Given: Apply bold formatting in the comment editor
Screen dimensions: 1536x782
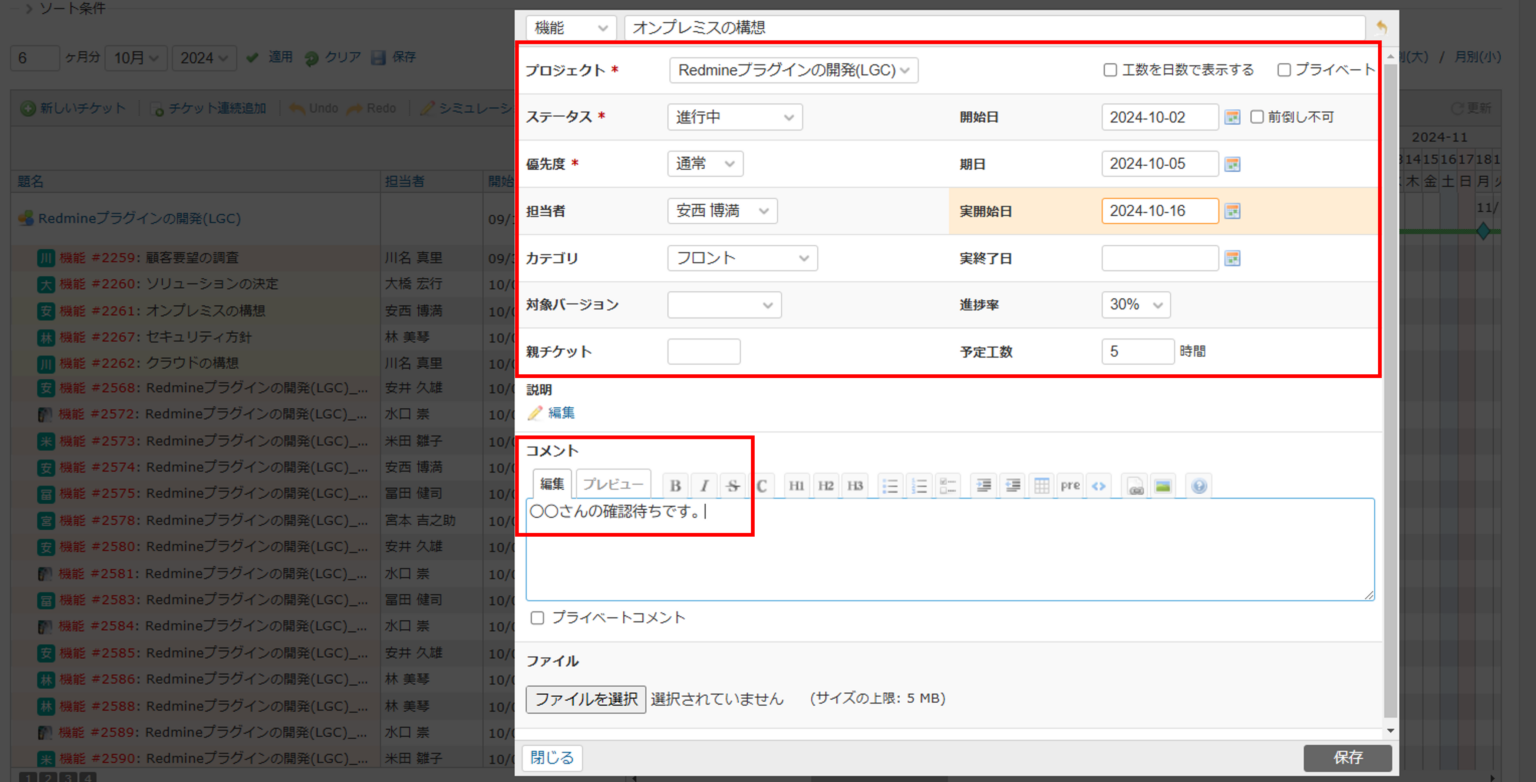Looking at the screenshot, I should [675, 485].
